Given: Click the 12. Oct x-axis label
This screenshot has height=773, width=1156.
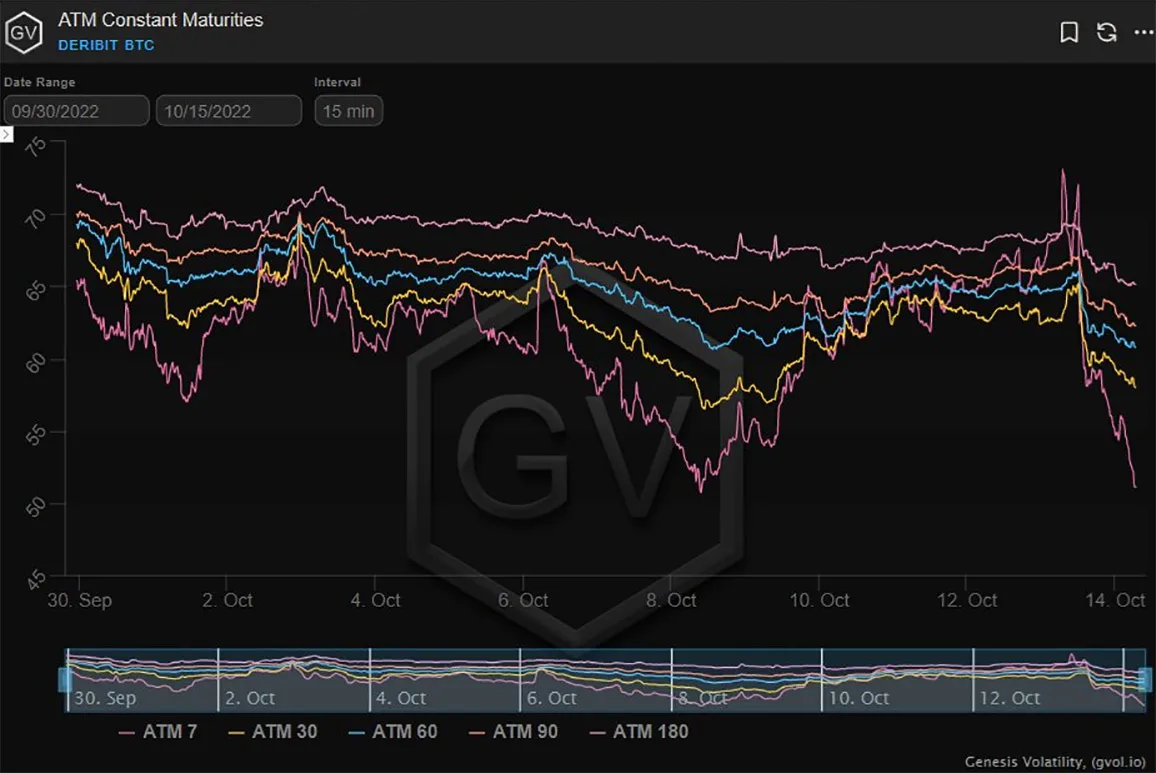Looking at the screenshot, I should [x=967, y=600].
